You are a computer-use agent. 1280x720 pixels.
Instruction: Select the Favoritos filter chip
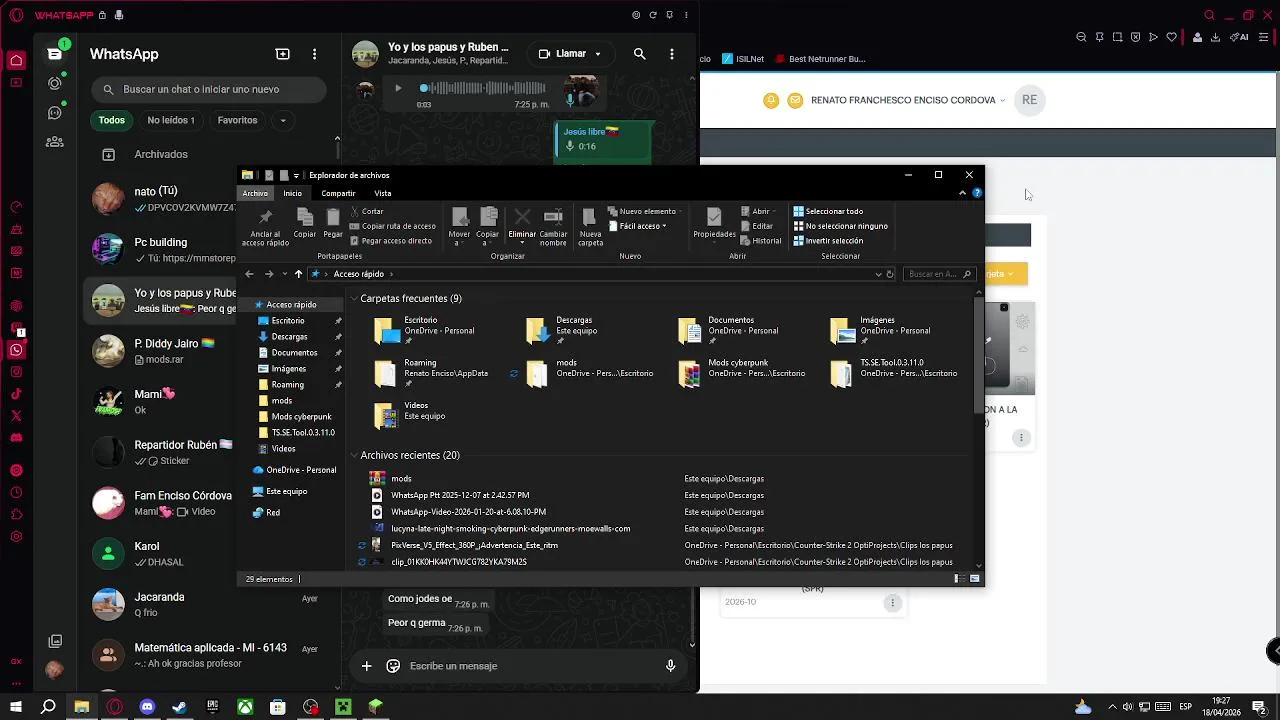pos(237,120)
